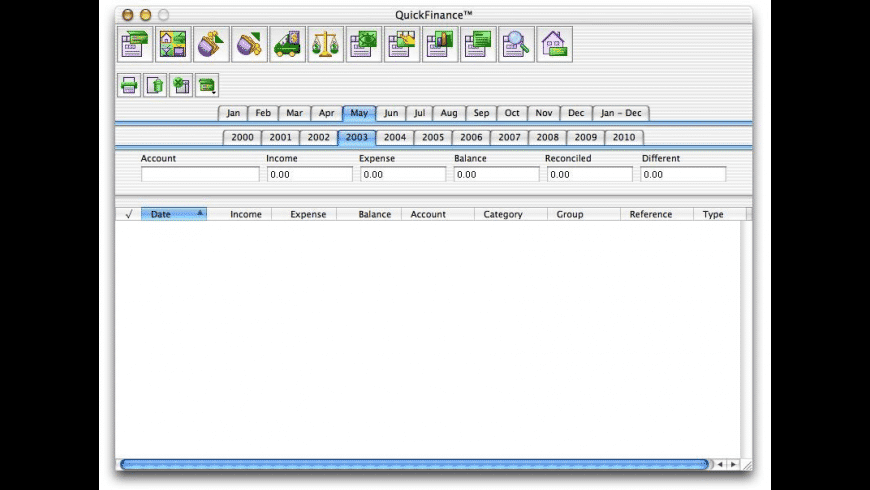Click the scroll right arrow button
870x490 pixels.
tap(733, 464)
